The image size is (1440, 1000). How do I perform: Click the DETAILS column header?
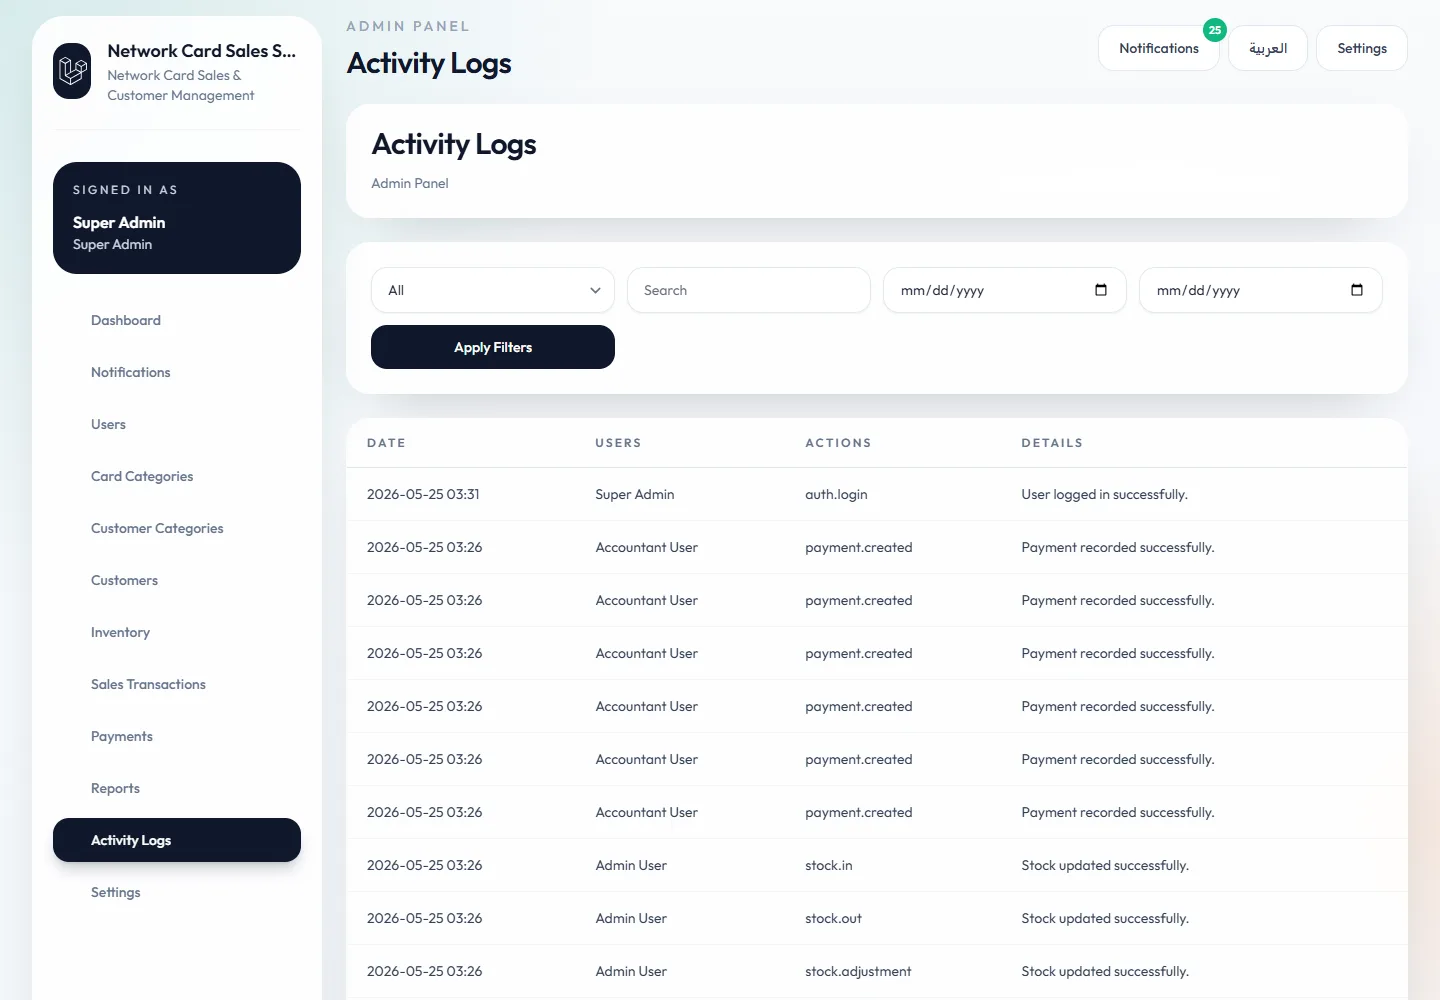point(1052,443)
